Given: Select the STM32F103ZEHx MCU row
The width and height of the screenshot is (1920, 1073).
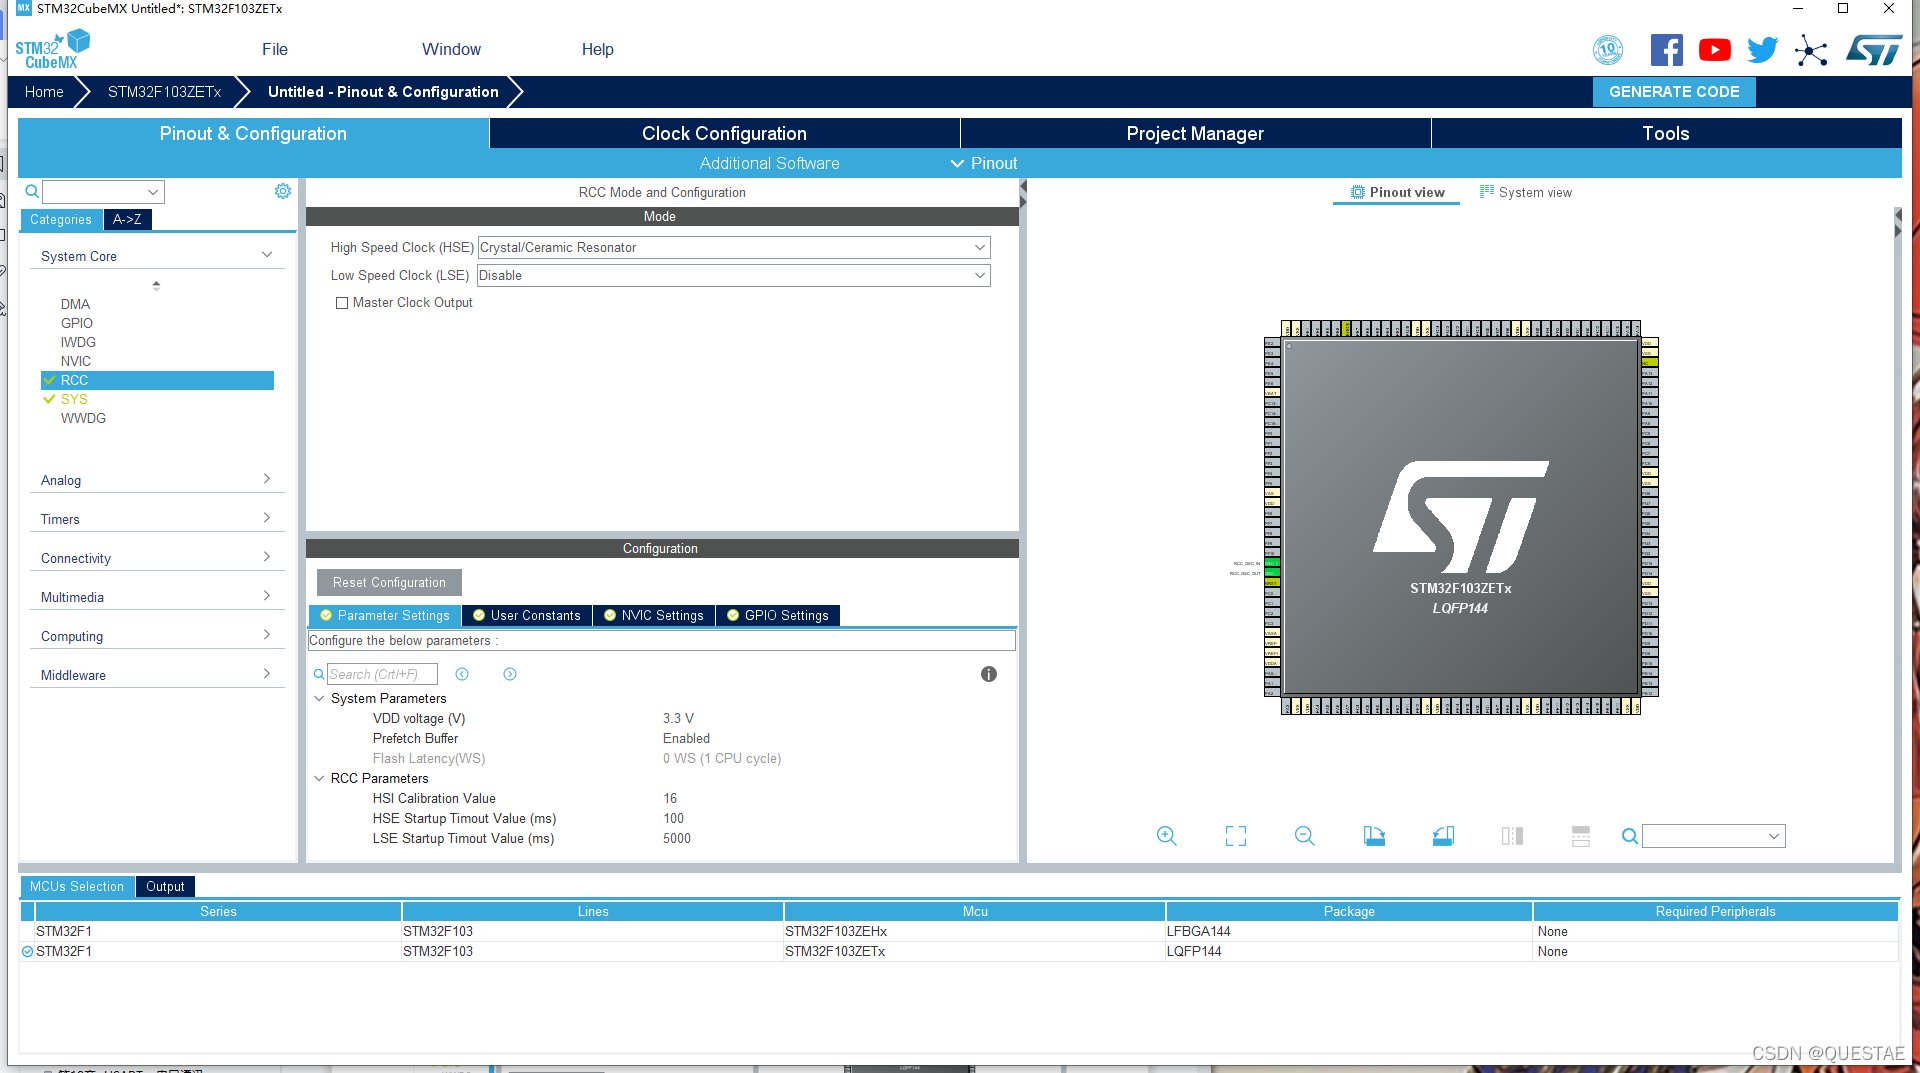Looking at the screenshot, I should (x=958, y=931).
